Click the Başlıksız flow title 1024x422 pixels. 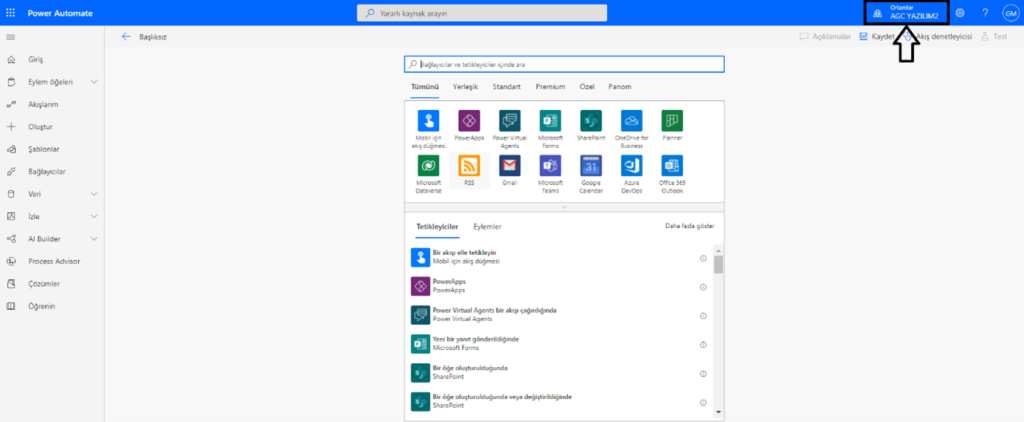coord(153,37)
